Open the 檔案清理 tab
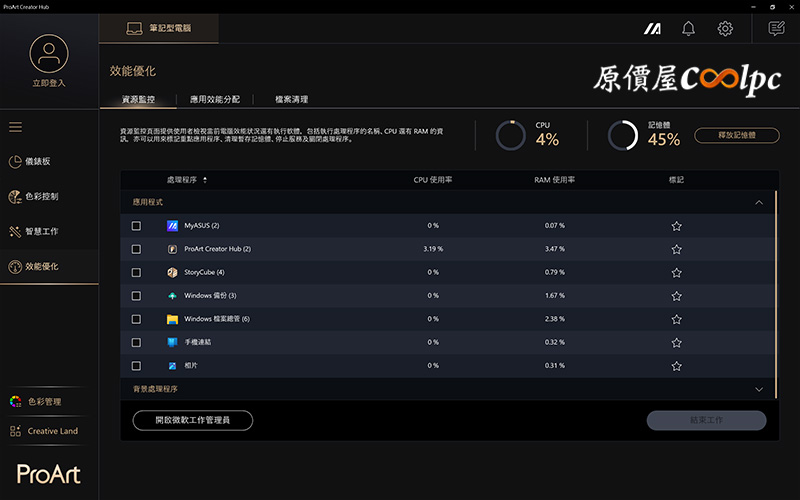The width and height of the screenshot is (800, 500). point(292,100)
